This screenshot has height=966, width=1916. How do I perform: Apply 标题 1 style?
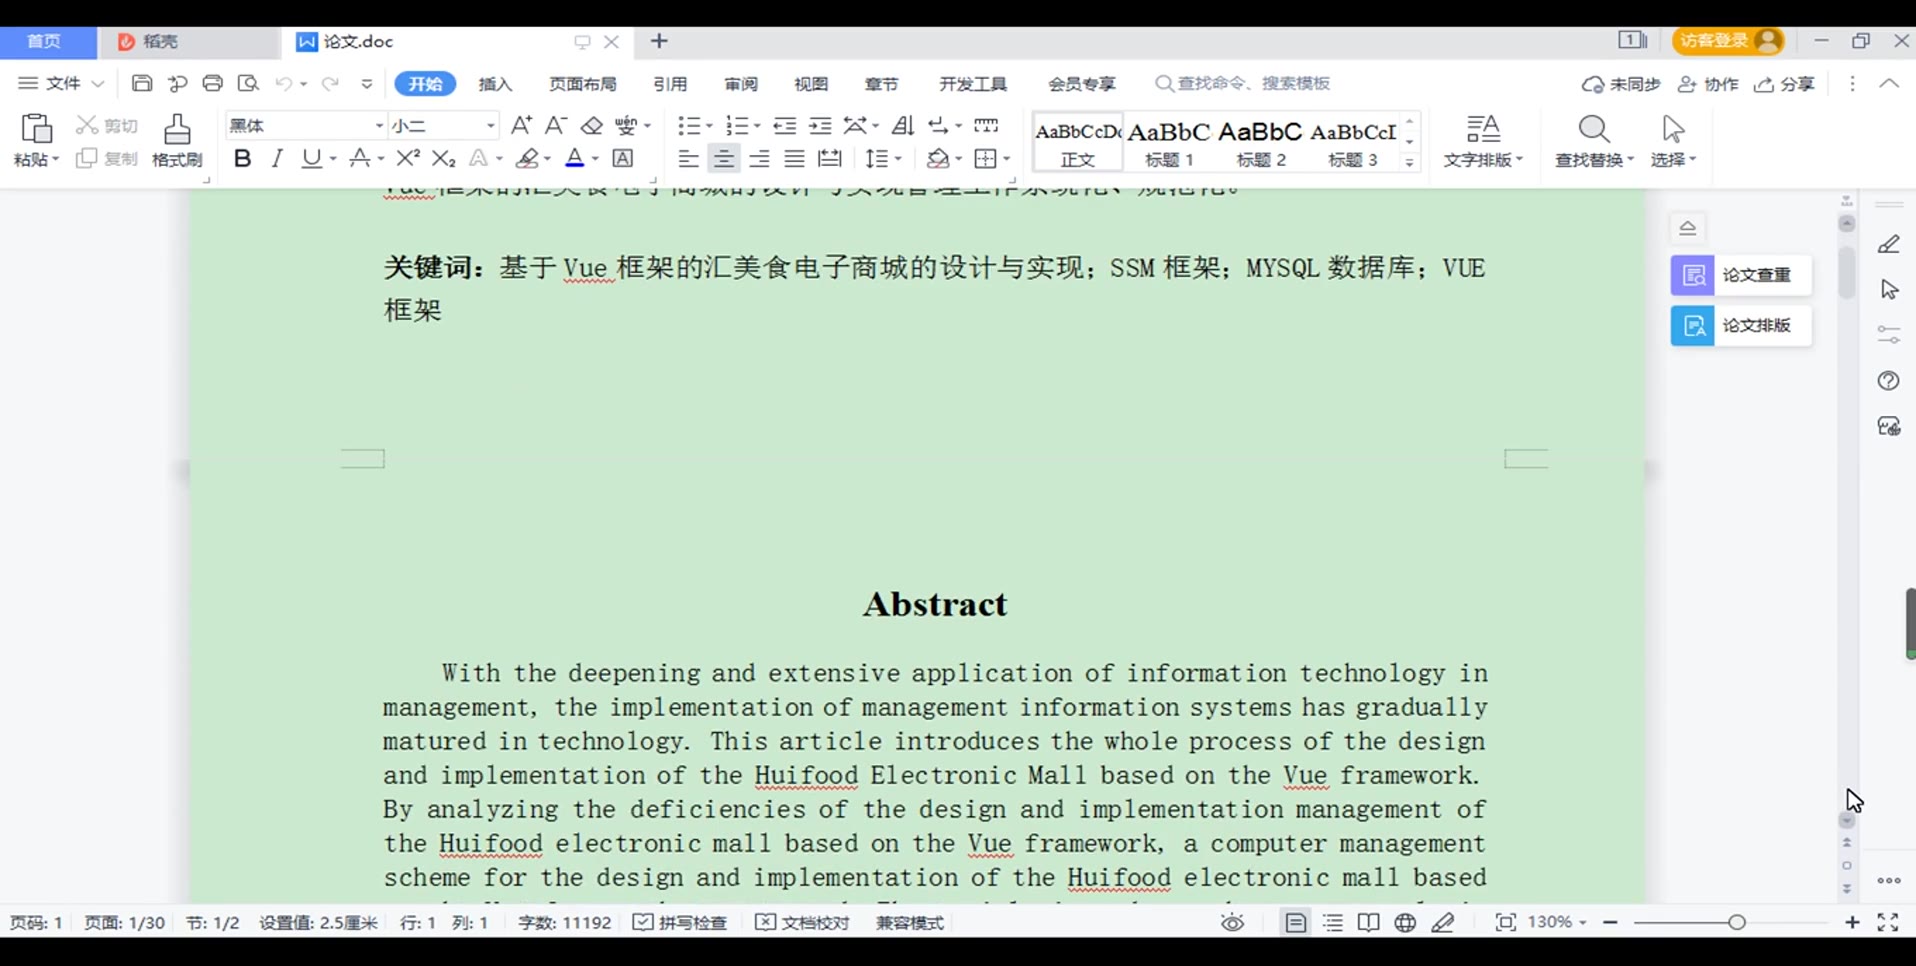coord(1169,142)
